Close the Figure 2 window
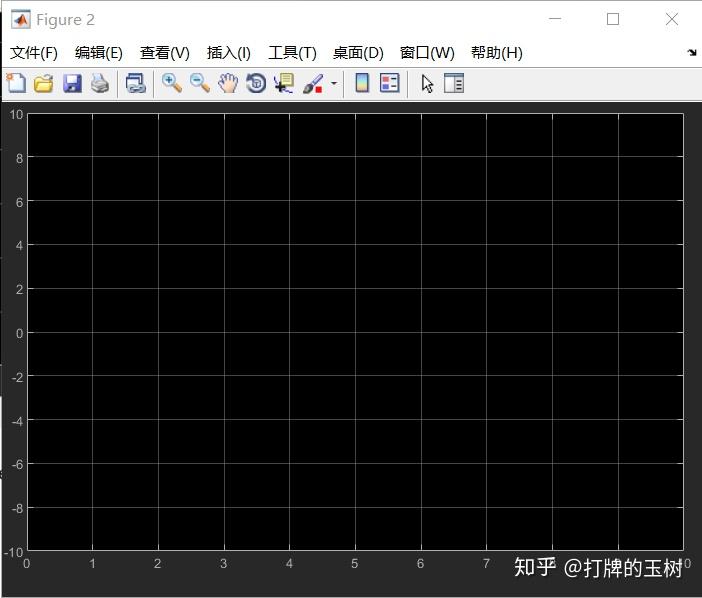 [x=672, y=19]
